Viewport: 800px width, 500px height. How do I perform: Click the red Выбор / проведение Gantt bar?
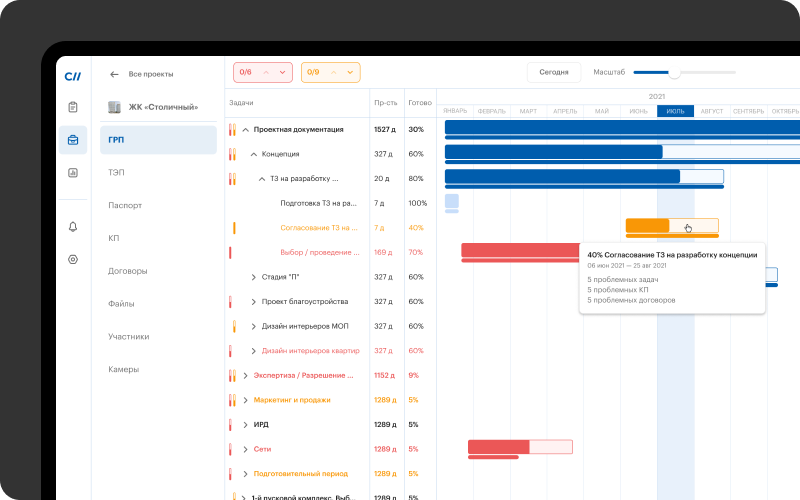pos(520,250)
